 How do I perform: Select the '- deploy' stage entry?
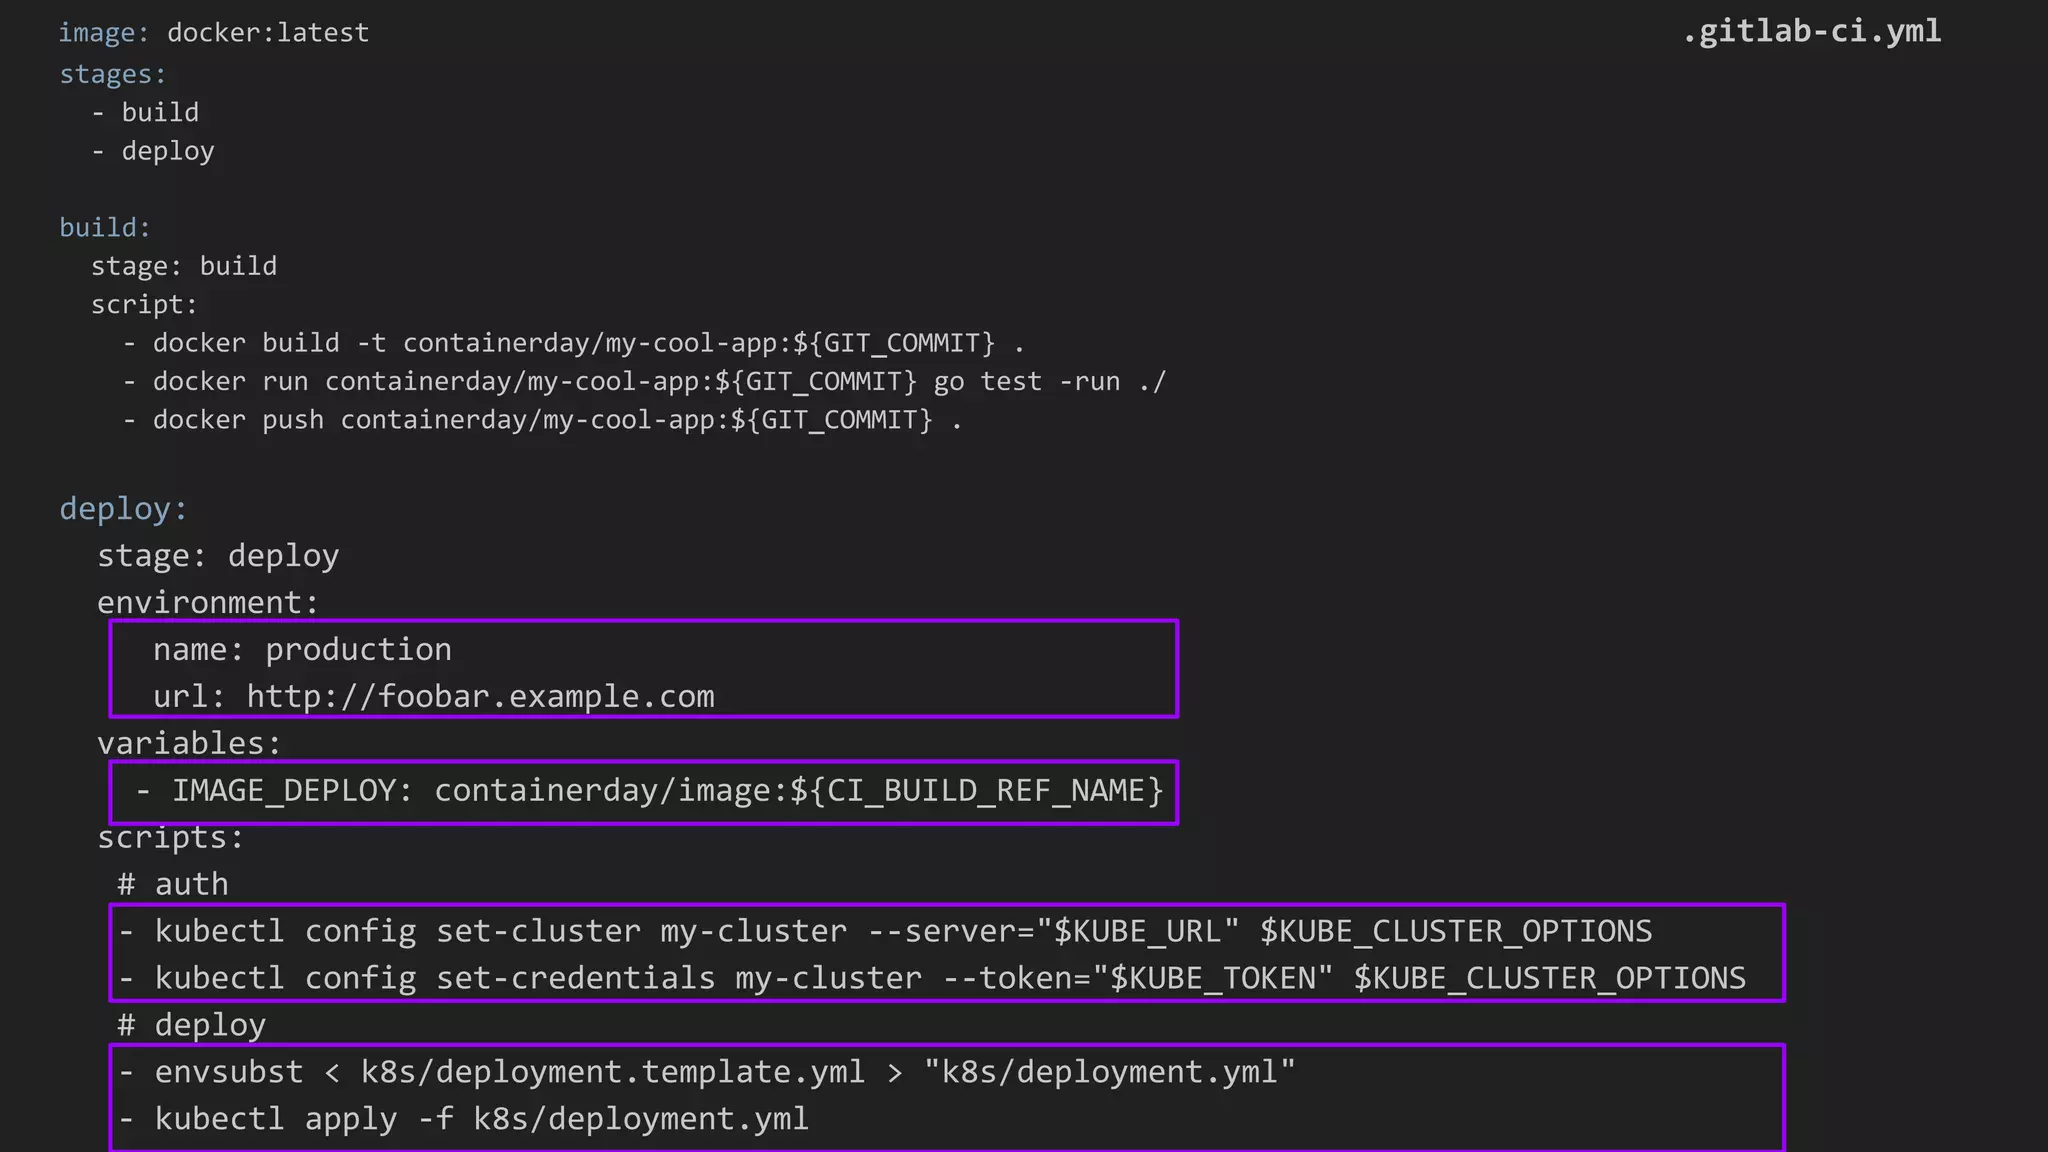pos(153,151)
